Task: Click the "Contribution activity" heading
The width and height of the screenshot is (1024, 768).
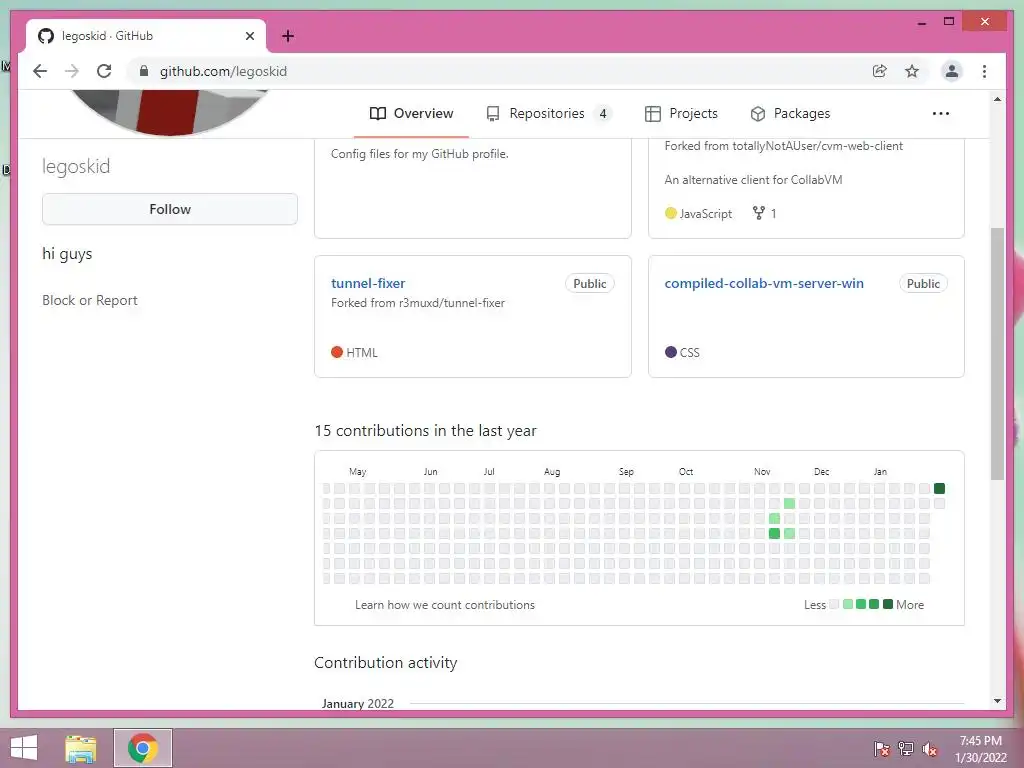Action: tap(386, 663)
